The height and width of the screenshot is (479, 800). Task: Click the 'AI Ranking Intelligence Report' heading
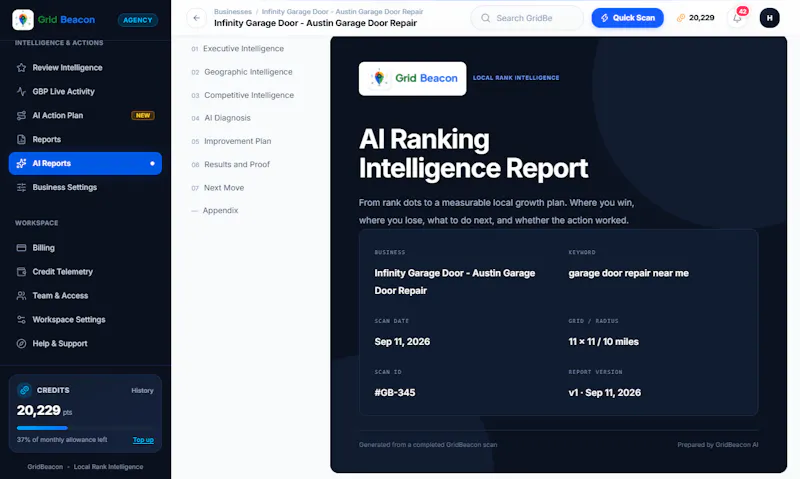[x=473, y=154]
